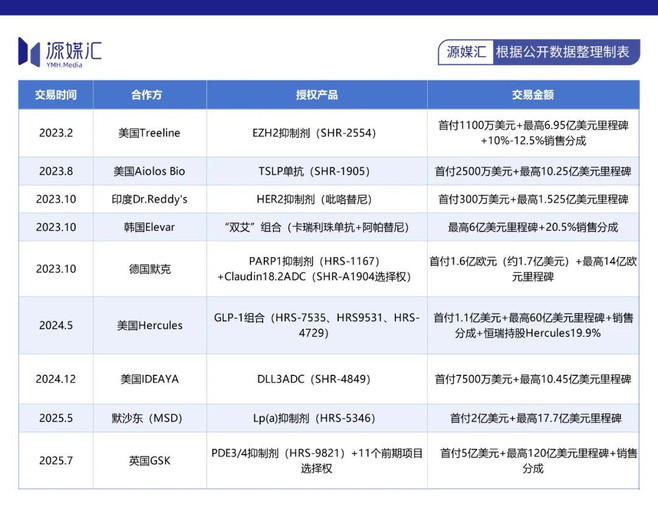658x507 pixels.
Task: Click the date in the 德国默克 row
Action: [56, 269]
